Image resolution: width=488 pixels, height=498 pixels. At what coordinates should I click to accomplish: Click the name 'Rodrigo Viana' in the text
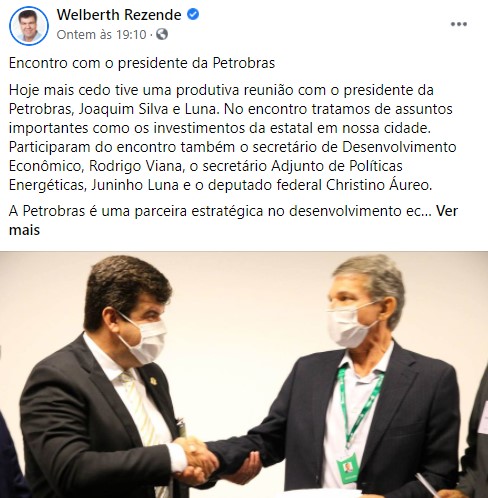[x=135, y=166]
